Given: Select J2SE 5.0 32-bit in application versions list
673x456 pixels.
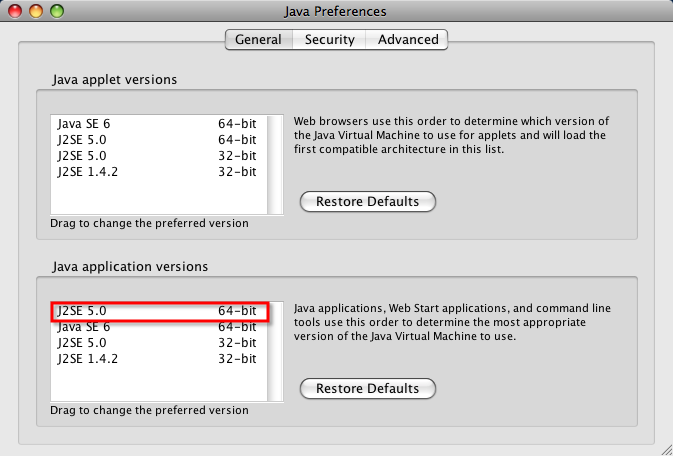Looking at the screenshot, I should click(x=159, y=343).
